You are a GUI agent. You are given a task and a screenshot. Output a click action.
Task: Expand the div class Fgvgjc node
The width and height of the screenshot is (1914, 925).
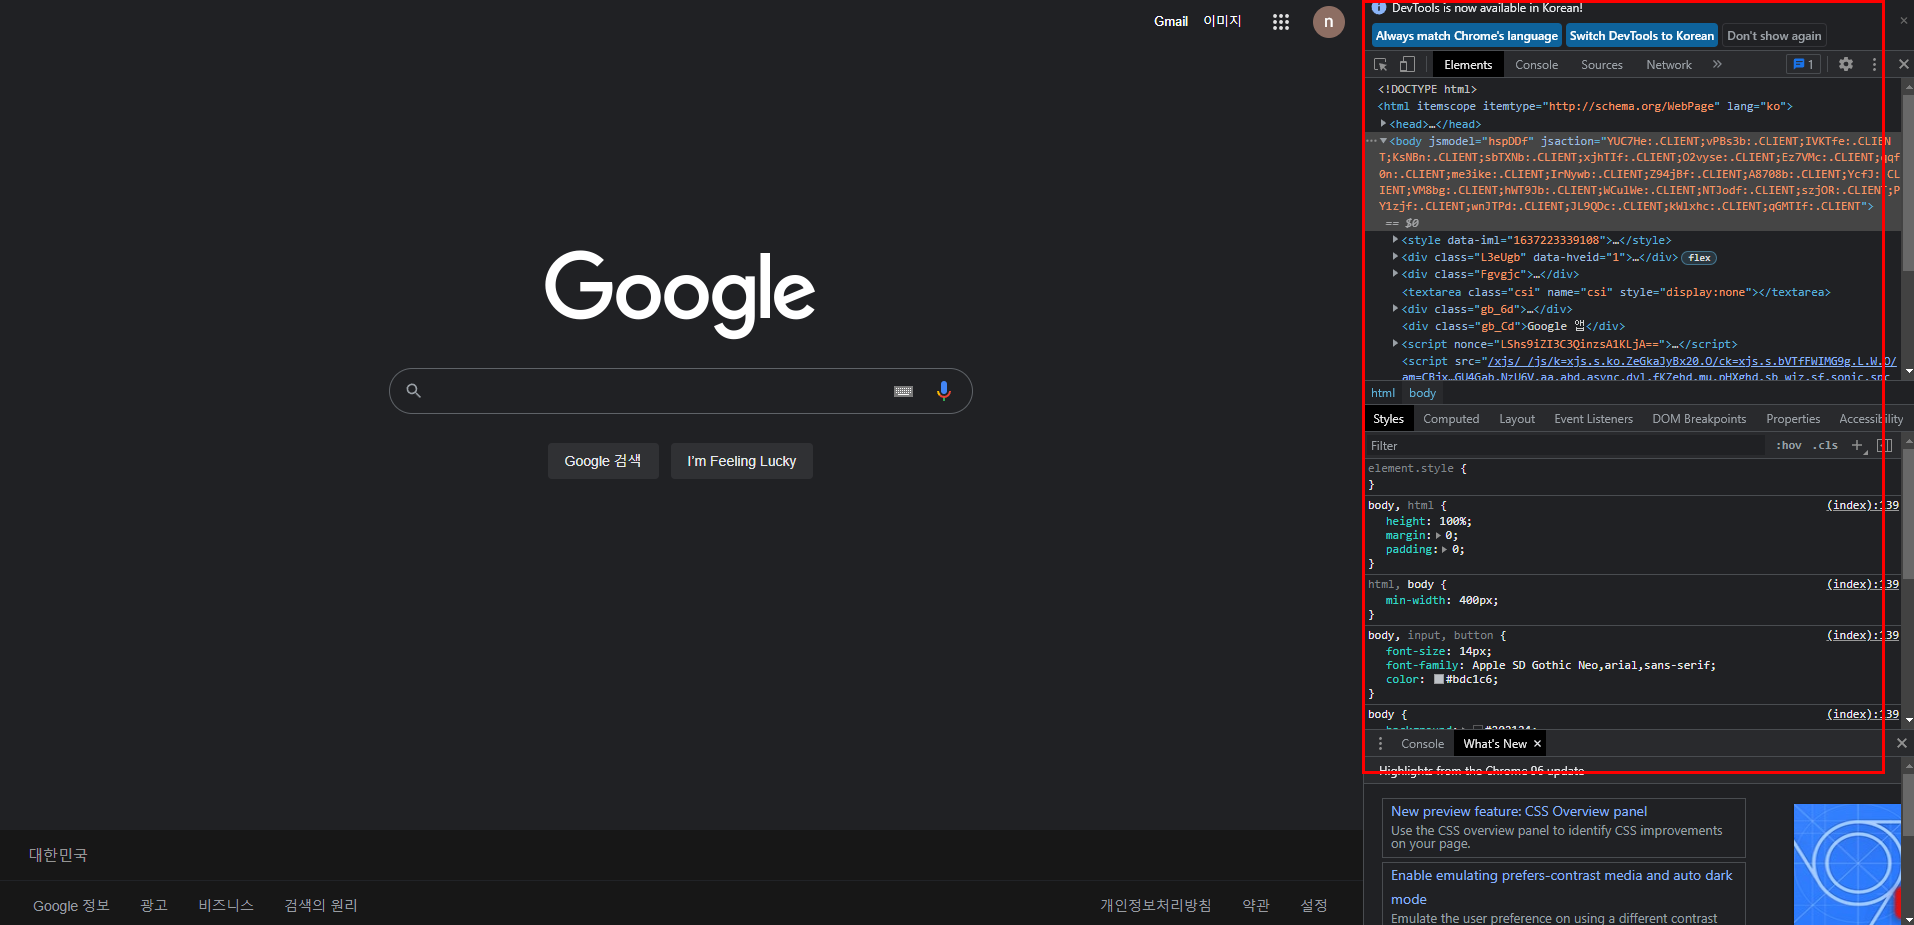1395,274
